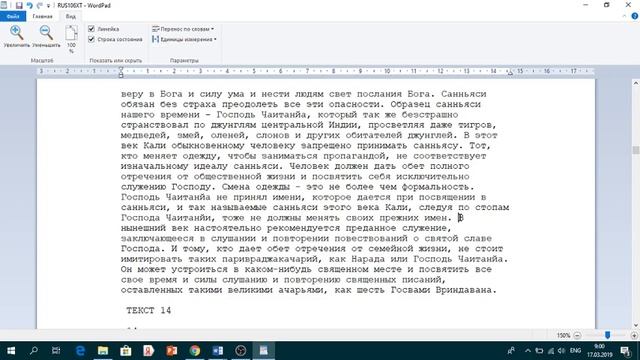Save document from quick access toolbar
This screenshot has height=360, width=640.
[x=19, y=5]
